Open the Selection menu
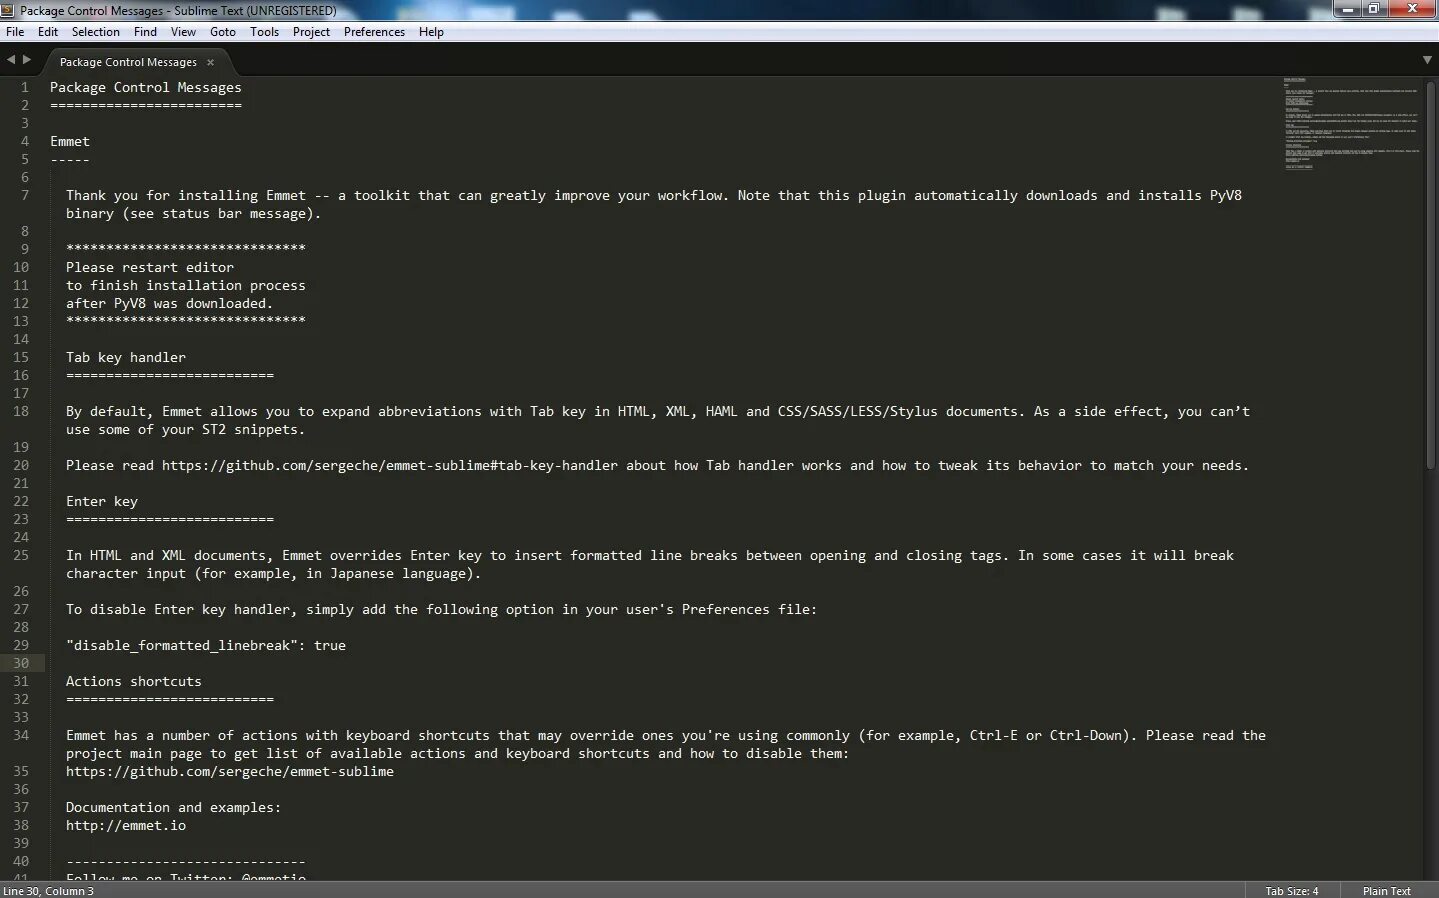 96,32
